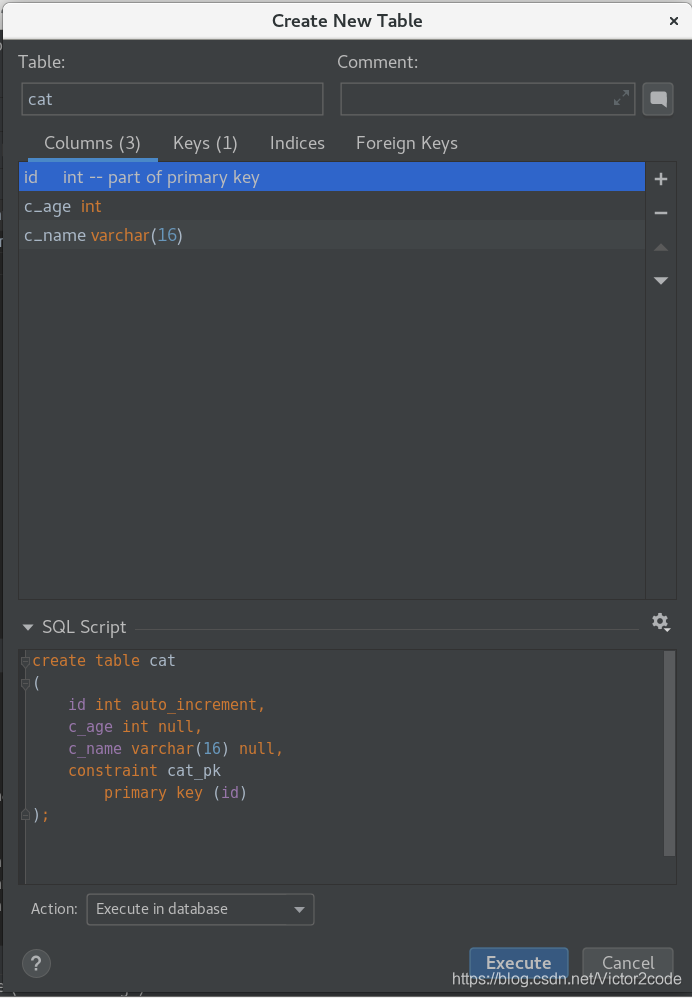Open the Foreign Keys tab
Screen dimensions: 692x998
pos(407,143)
